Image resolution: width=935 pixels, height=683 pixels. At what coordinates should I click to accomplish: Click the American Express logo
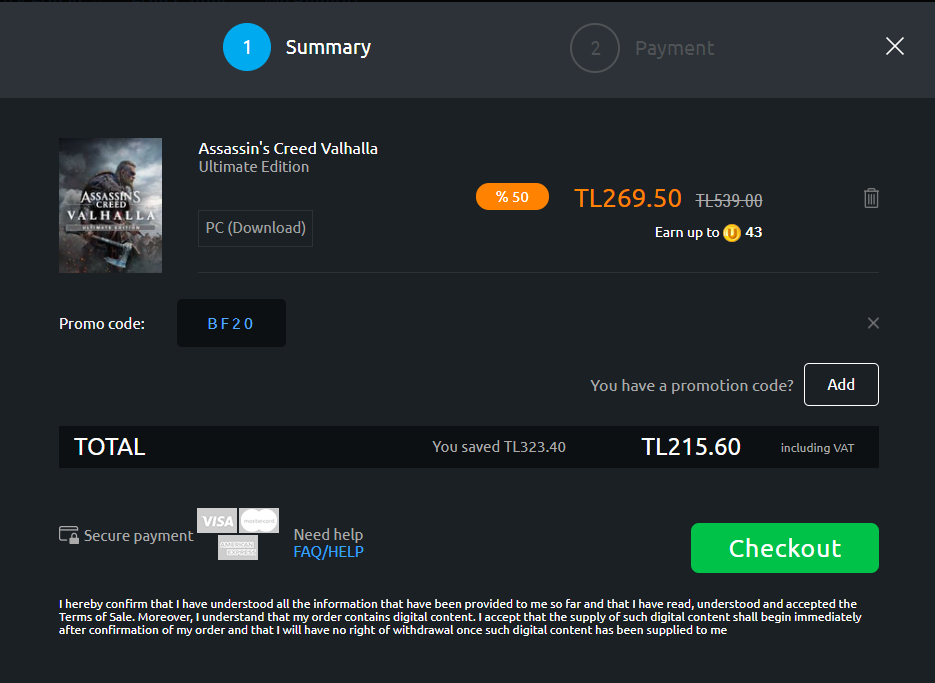click(x=238, y=548)
